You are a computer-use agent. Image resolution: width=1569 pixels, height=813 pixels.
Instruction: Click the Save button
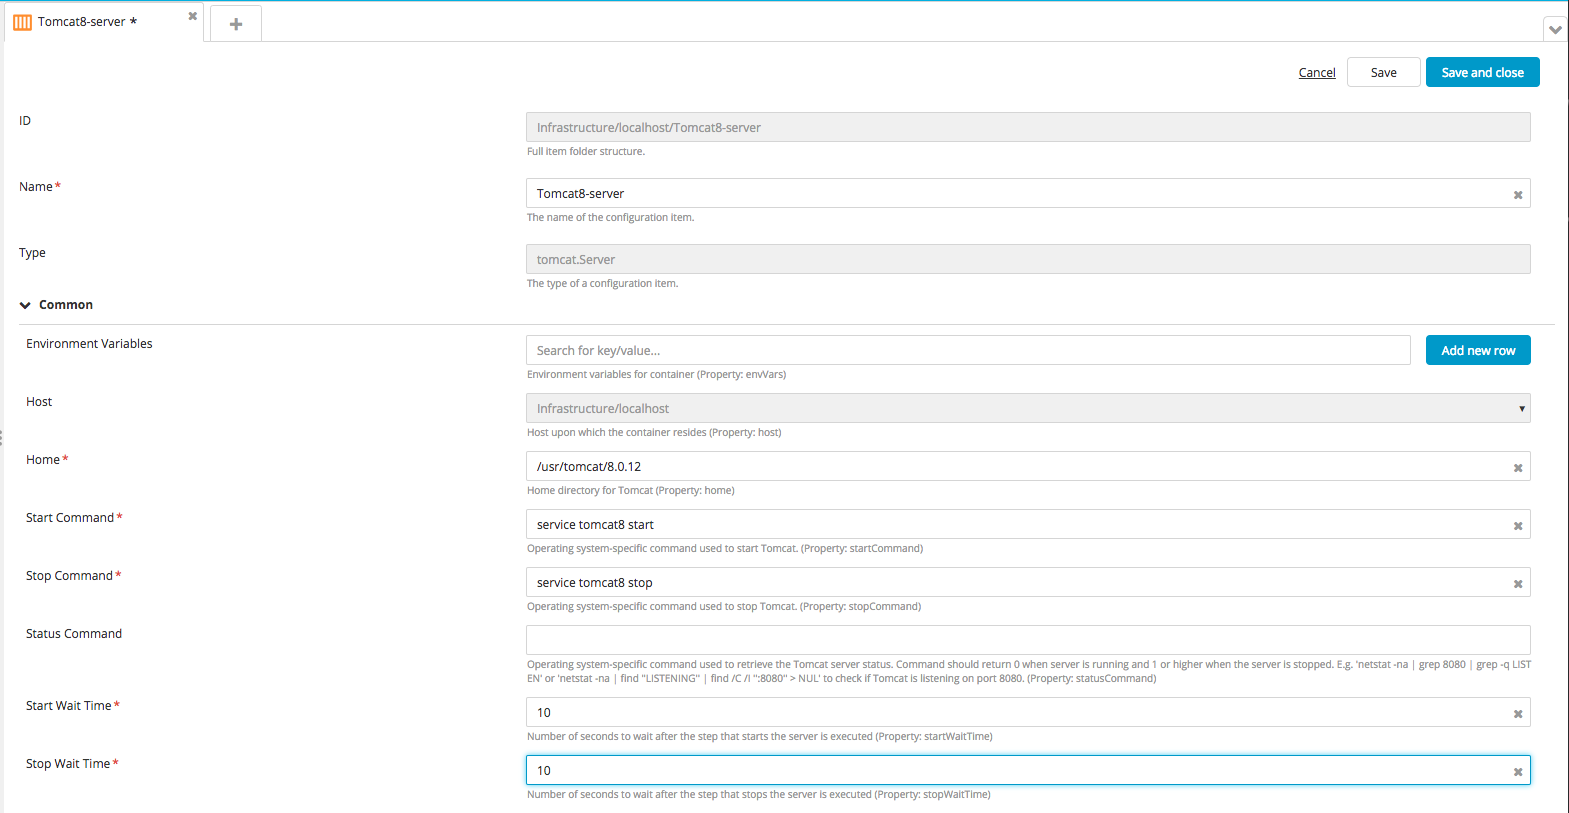[x=1384, y=72]
